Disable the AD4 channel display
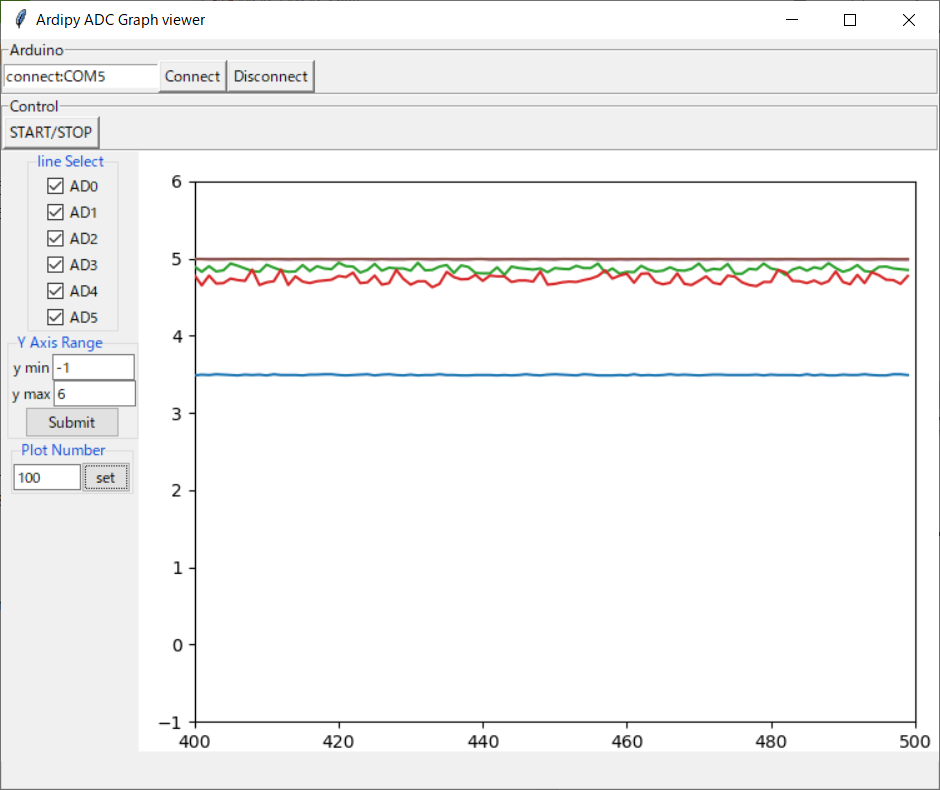The image size is (940, 790). click(55, 290)
